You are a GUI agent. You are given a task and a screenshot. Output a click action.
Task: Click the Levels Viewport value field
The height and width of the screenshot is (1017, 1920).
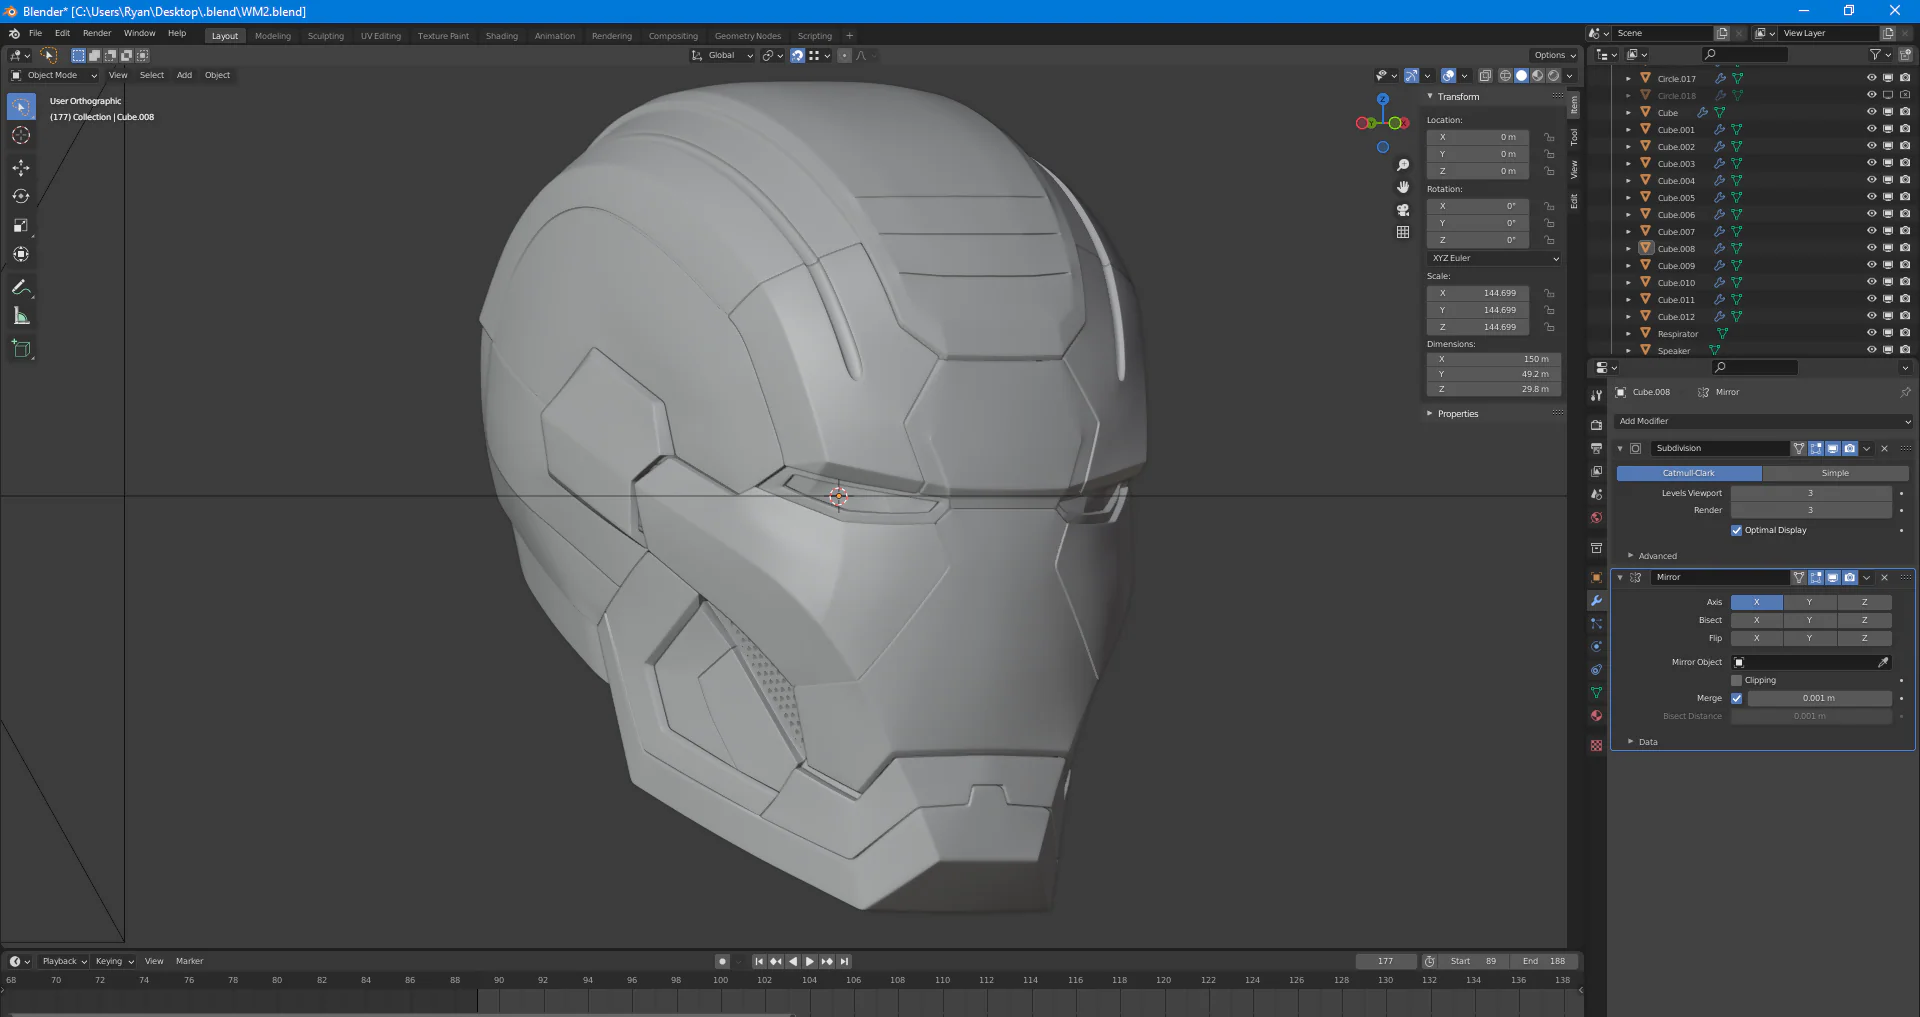1810,493
